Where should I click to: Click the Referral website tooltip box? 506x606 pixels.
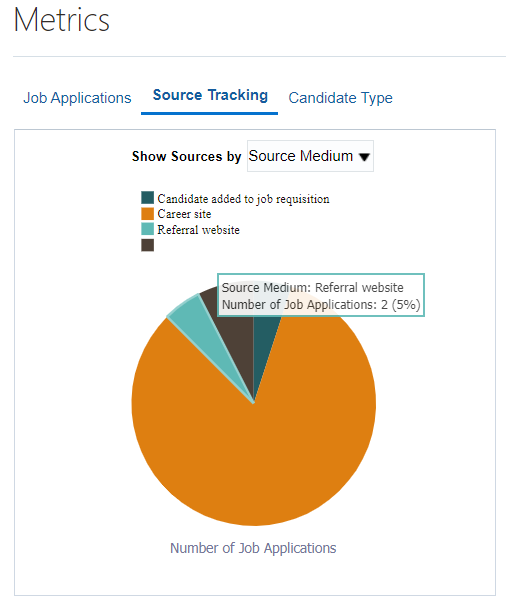[x=321, y=295]
